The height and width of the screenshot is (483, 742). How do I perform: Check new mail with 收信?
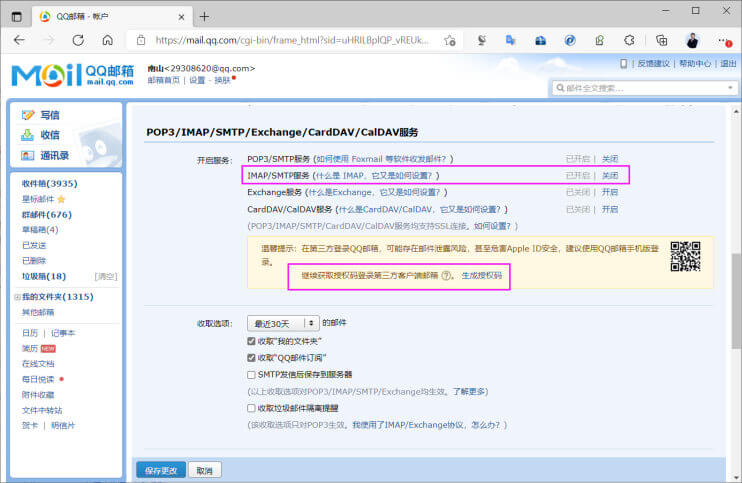[50, 135]
